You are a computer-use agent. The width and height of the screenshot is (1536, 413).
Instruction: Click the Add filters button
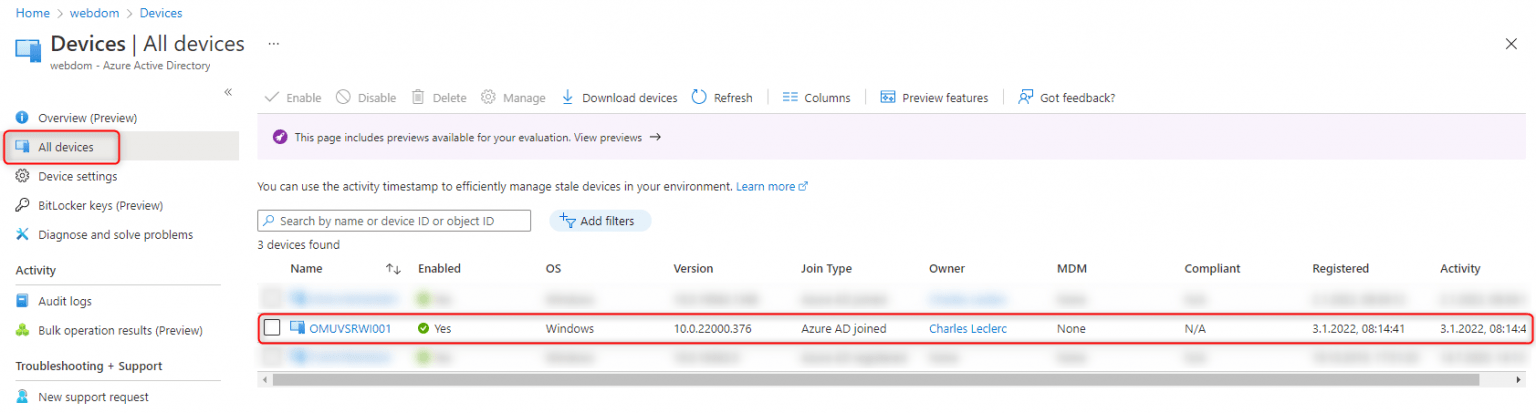600,220
